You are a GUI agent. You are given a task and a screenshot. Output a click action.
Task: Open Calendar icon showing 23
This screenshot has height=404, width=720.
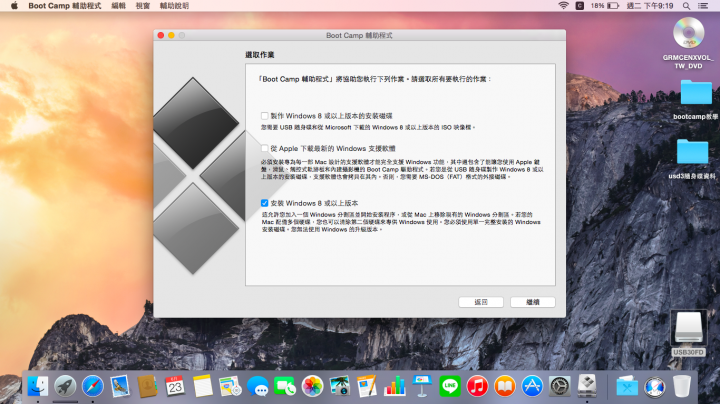[175, 386]
